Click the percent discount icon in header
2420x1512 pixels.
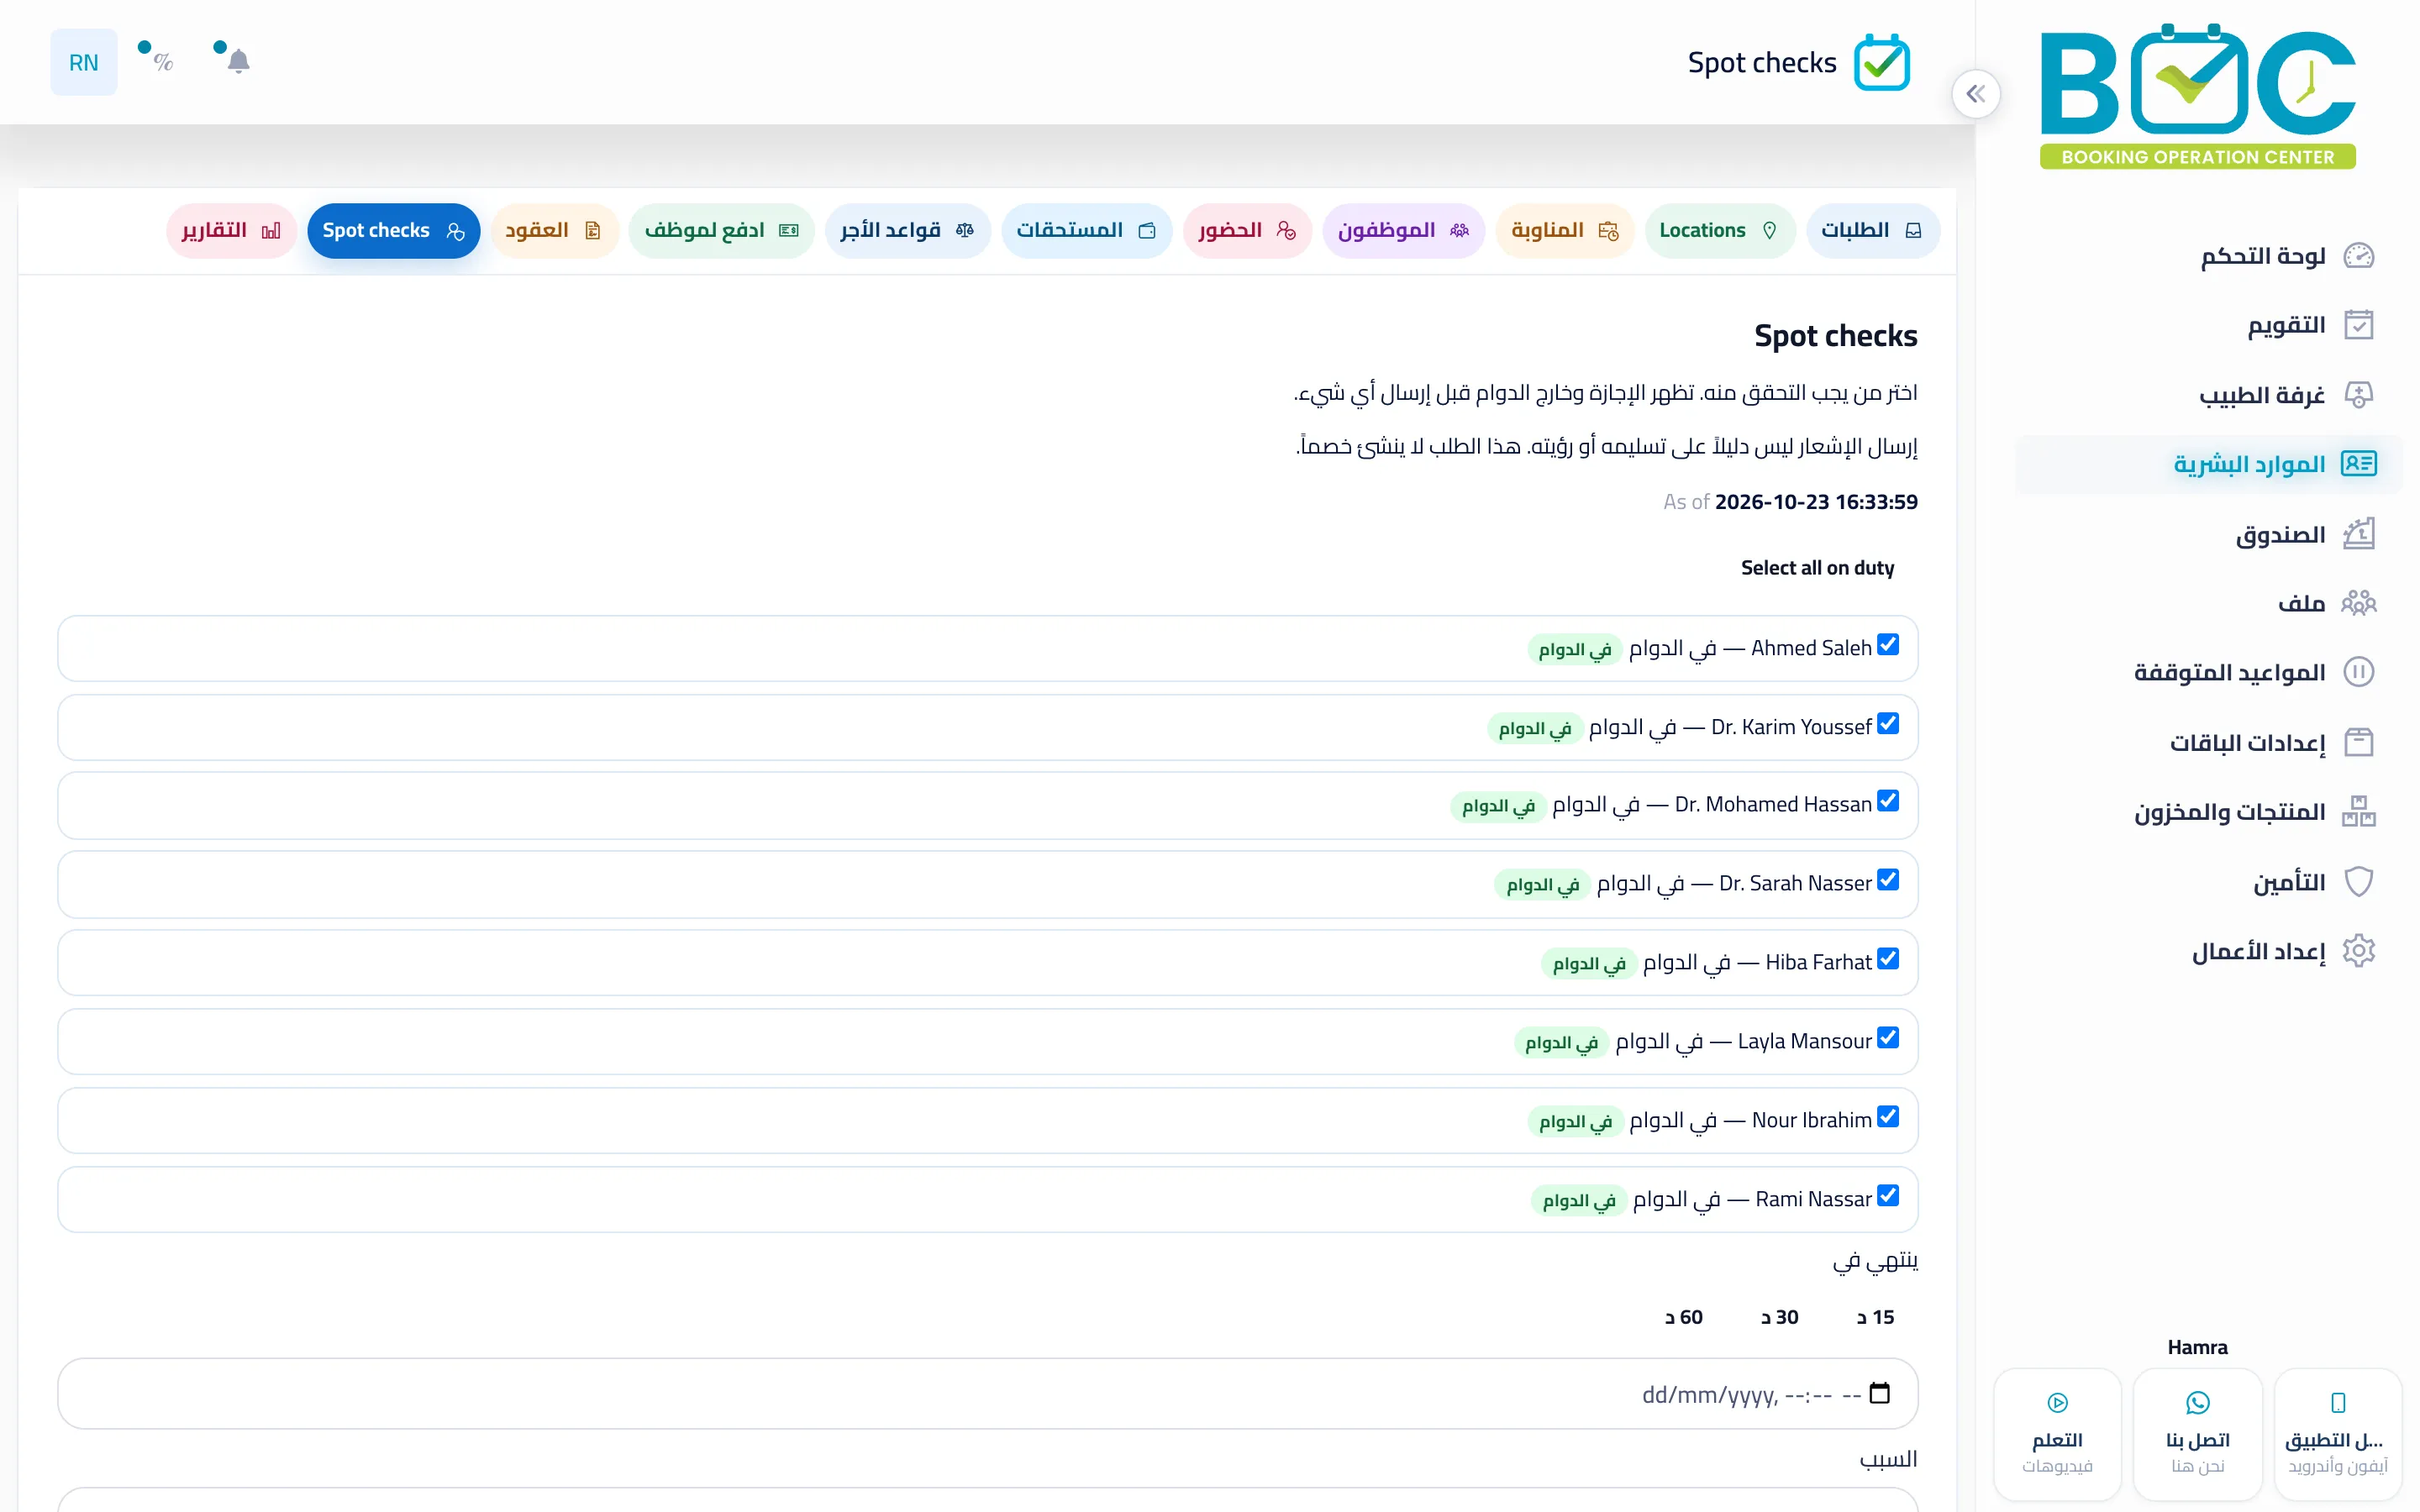(x=163, y=62)
